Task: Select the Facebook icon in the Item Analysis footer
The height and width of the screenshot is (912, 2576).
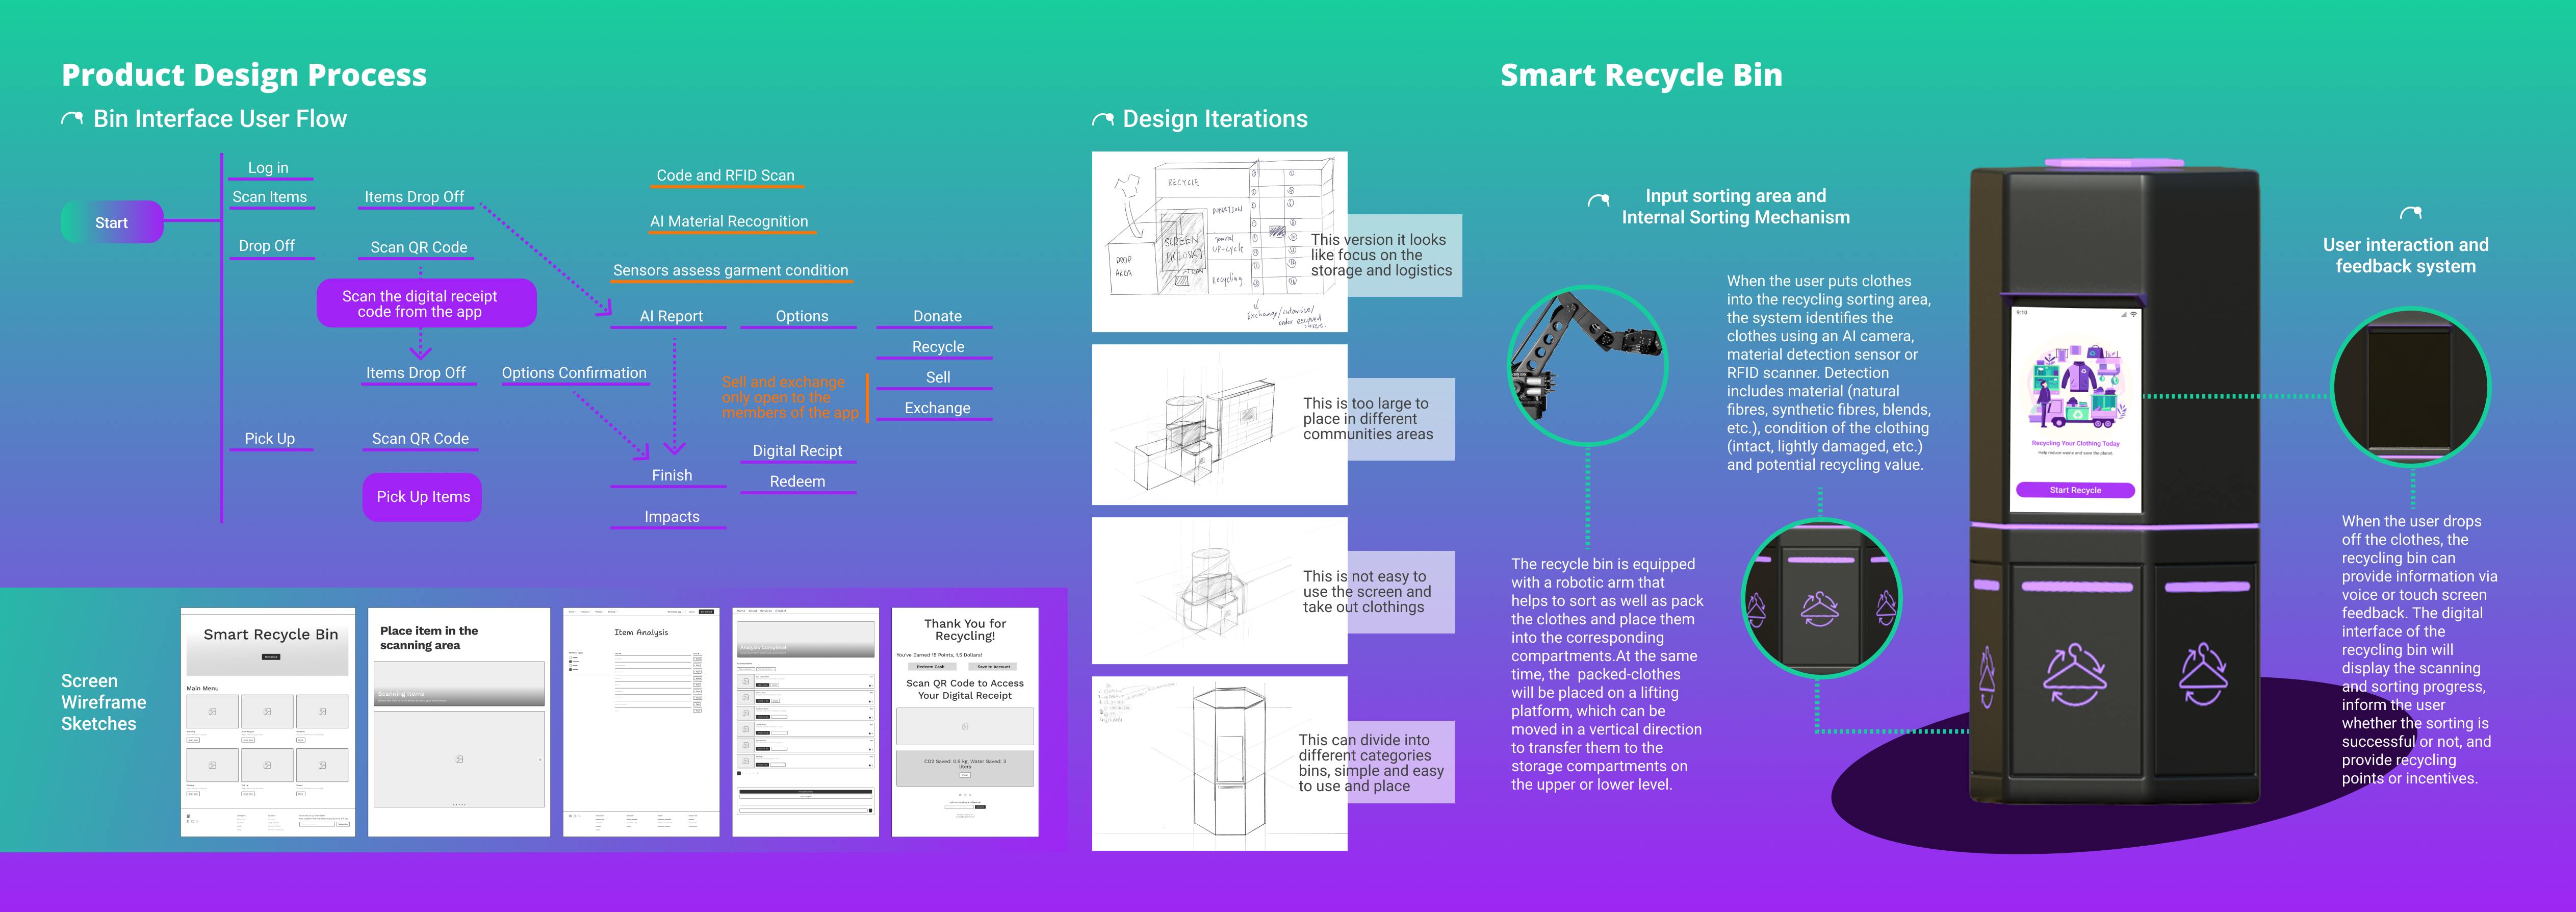Action: 571,816
